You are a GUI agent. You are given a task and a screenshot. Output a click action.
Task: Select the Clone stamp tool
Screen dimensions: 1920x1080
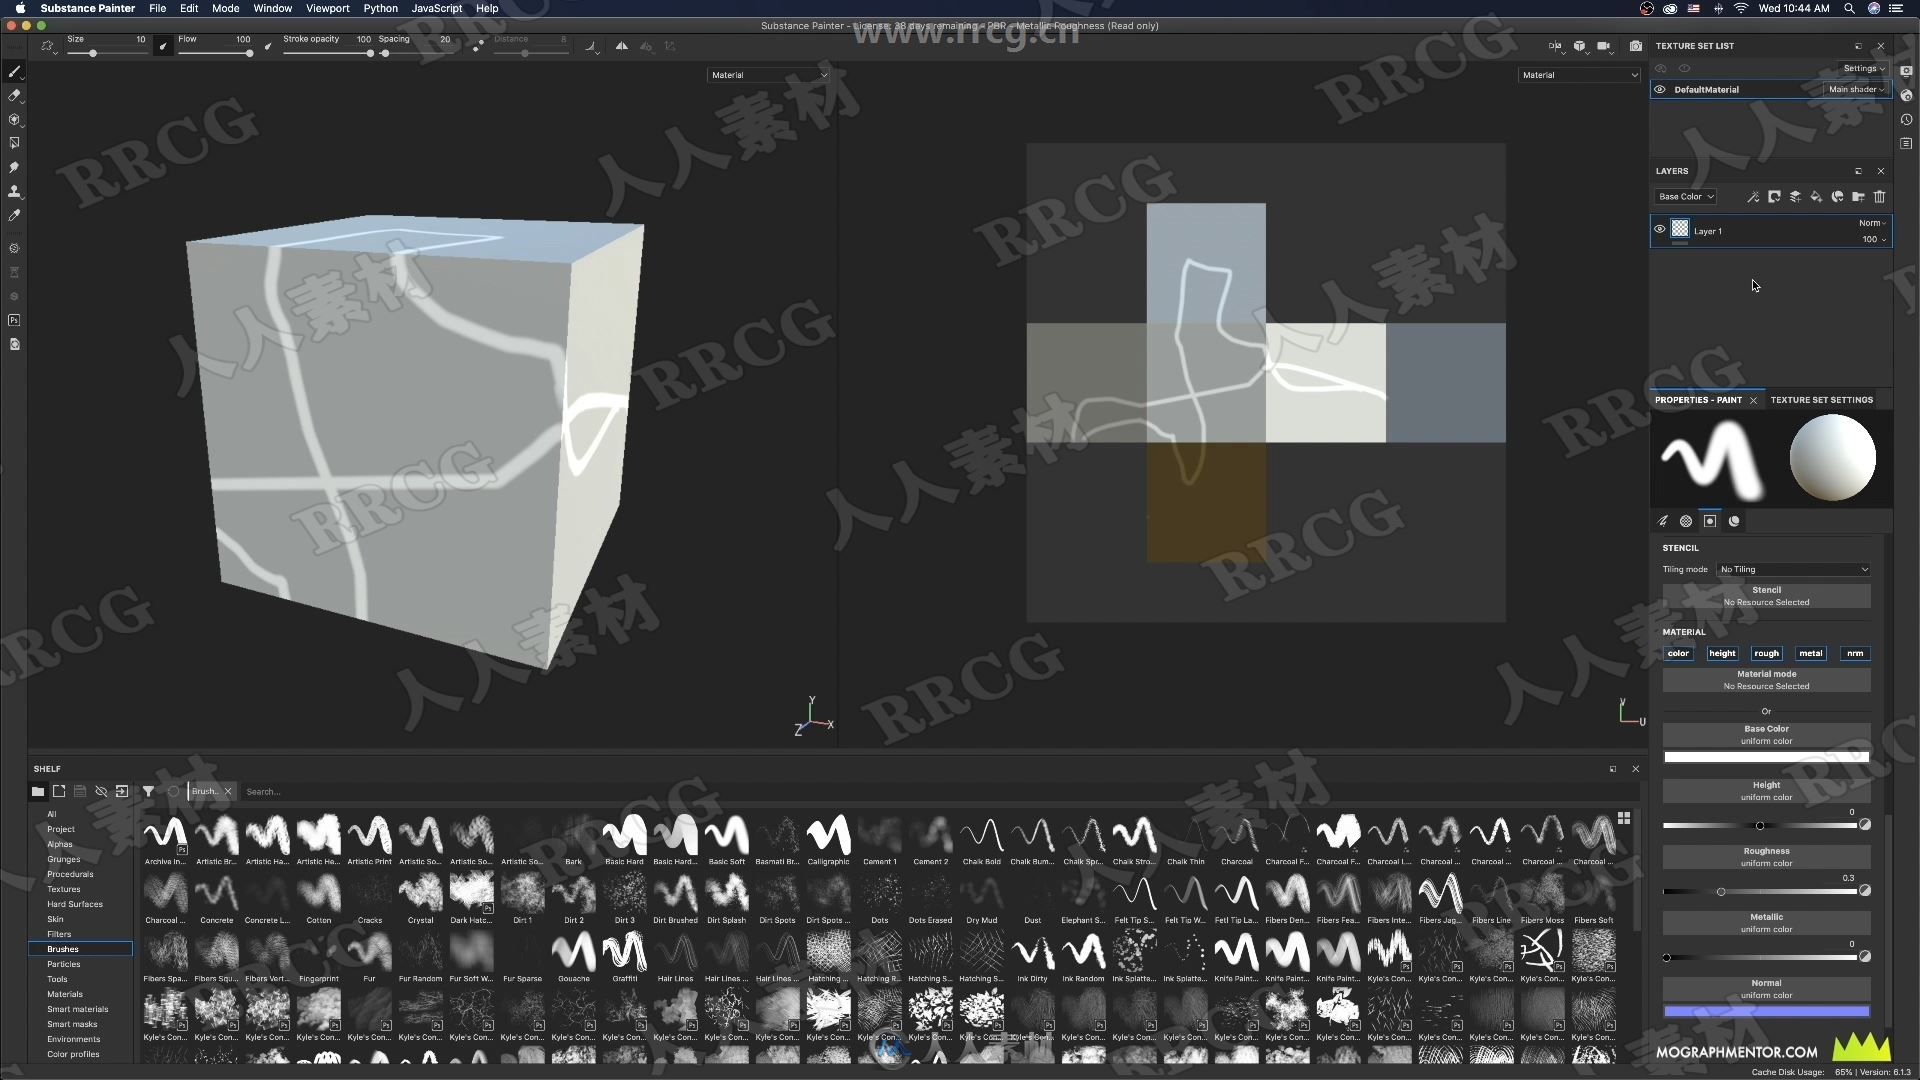click(x=14, y=192)
